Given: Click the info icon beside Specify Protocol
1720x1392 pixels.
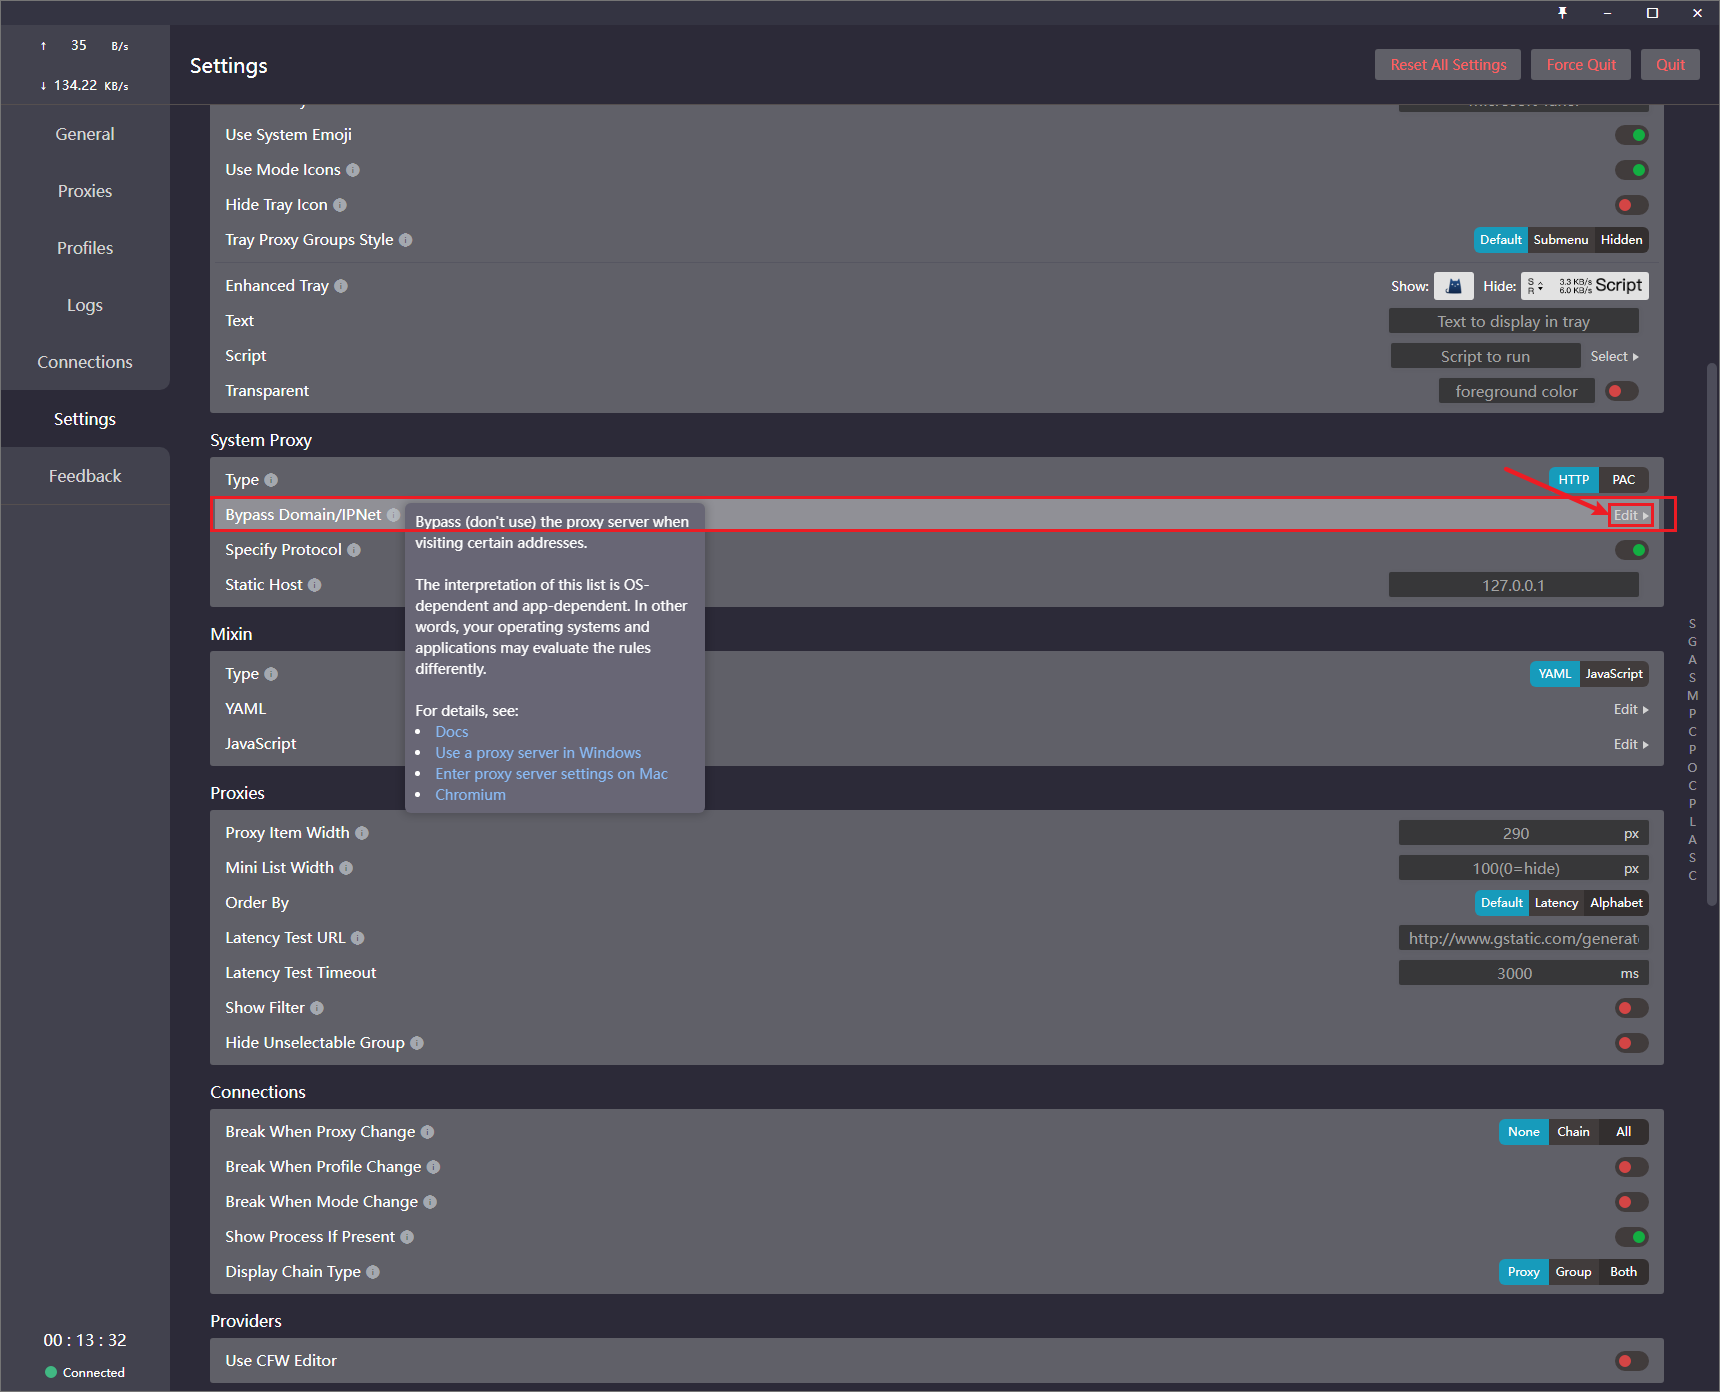Looking at the screenshot, I should (x=354, y=550).
